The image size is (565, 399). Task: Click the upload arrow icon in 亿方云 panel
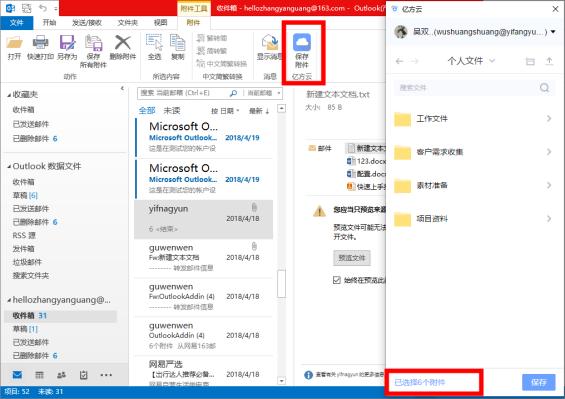[549, 61]
